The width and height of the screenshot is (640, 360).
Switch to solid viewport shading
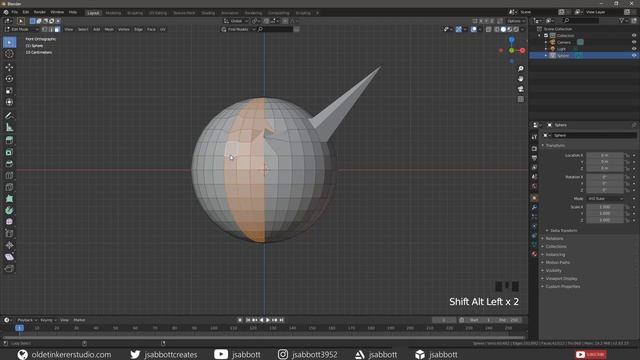coord(503,29)
